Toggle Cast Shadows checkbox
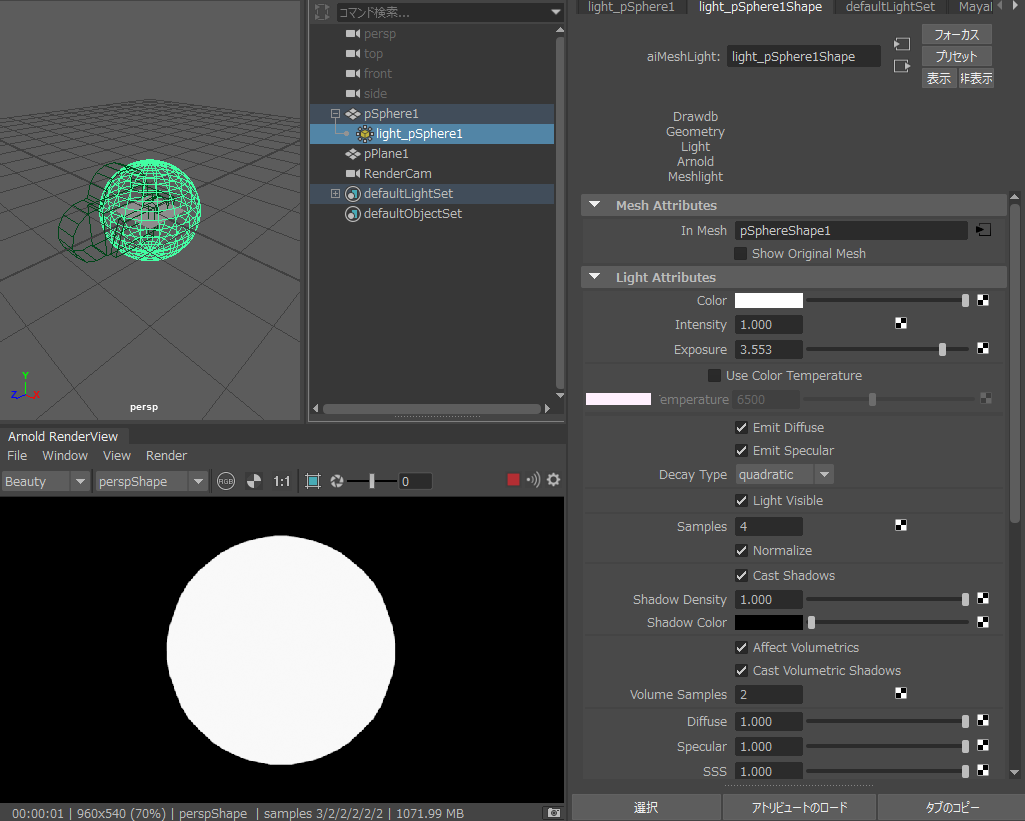This screenshot has height=821, width=1025. (741, 575)
